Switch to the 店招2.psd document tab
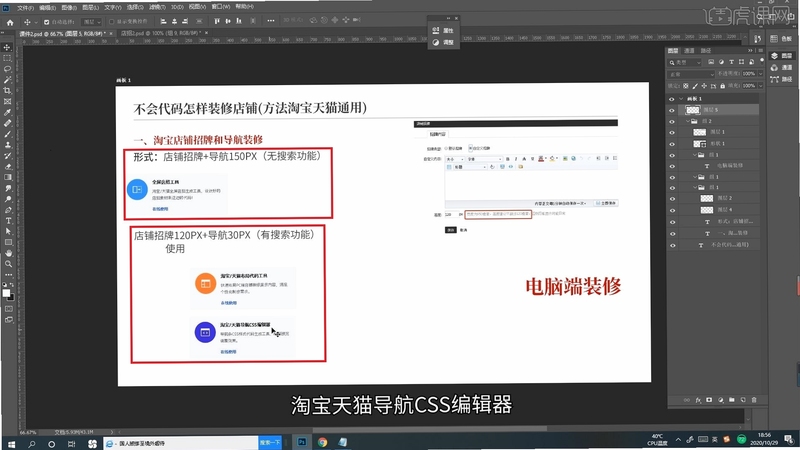 160,33
